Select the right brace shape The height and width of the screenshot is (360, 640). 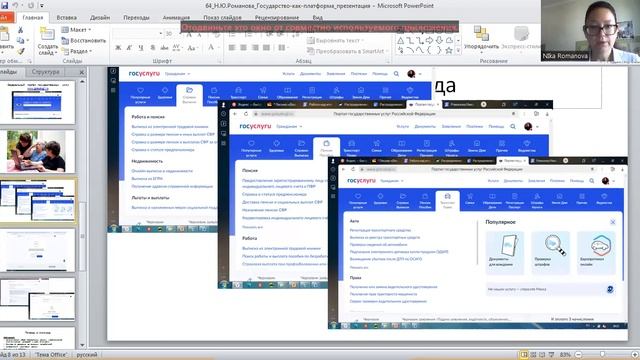tap(439, 50)
